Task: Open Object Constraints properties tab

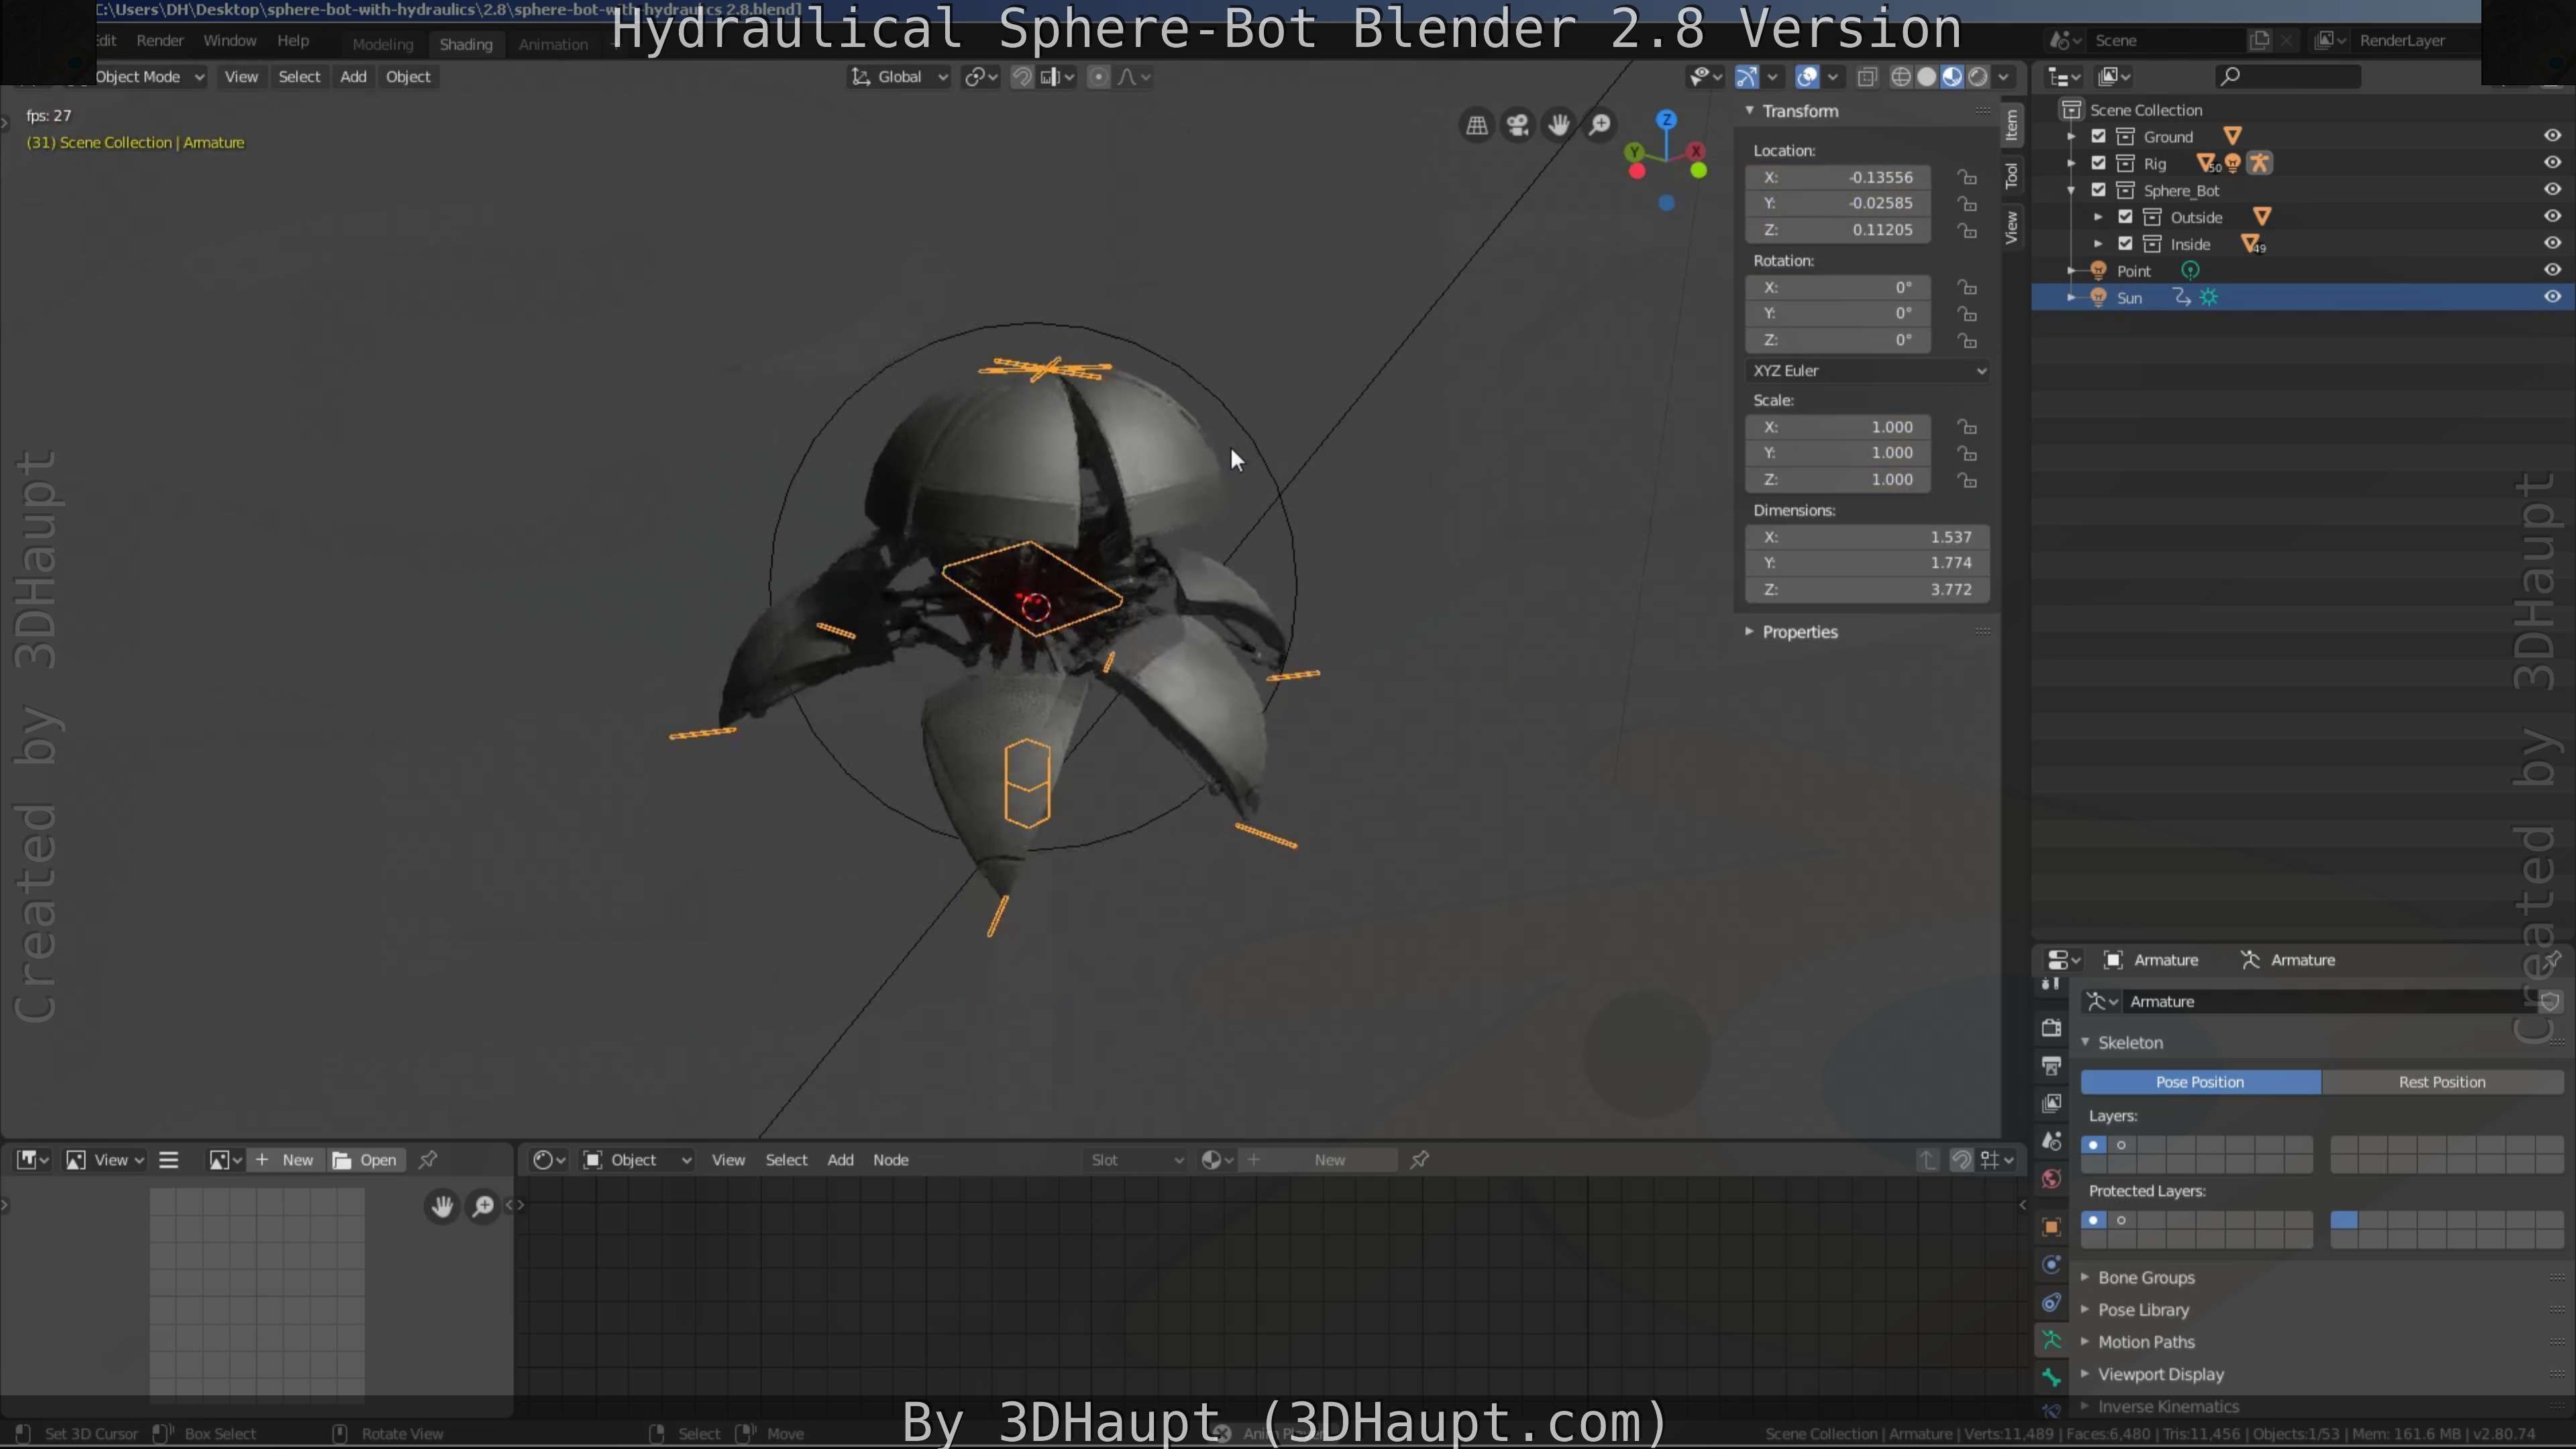Action: (x=2051, y=1303)
